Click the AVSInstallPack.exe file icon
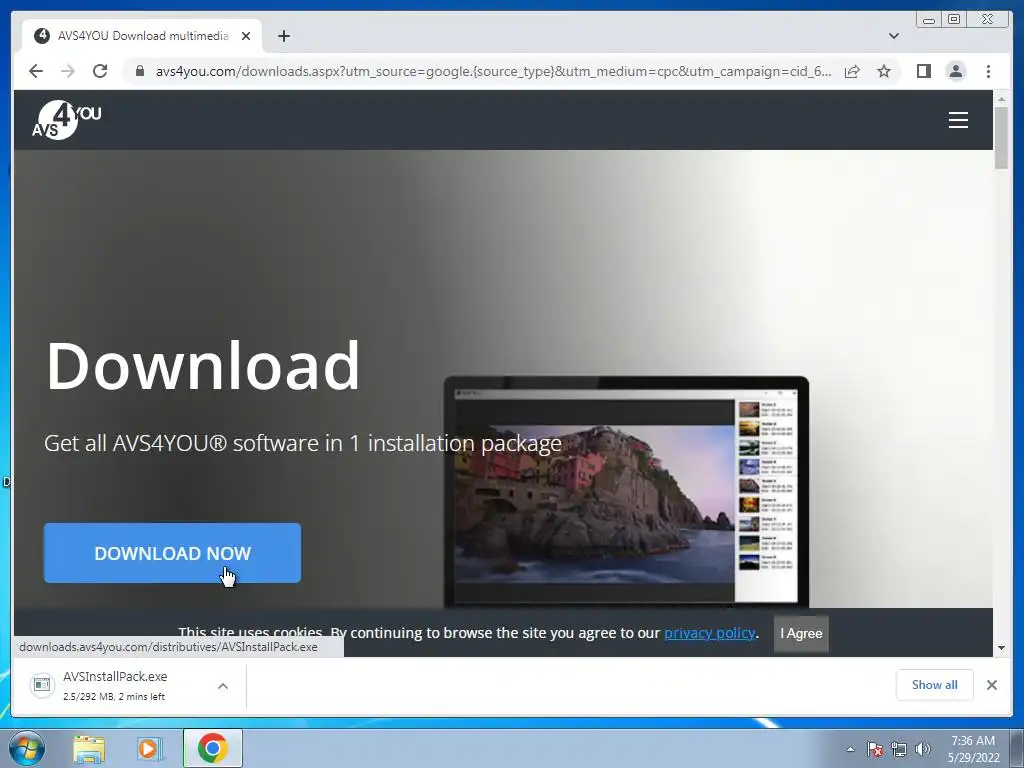 pyautogui.click(x=42, y=684)
